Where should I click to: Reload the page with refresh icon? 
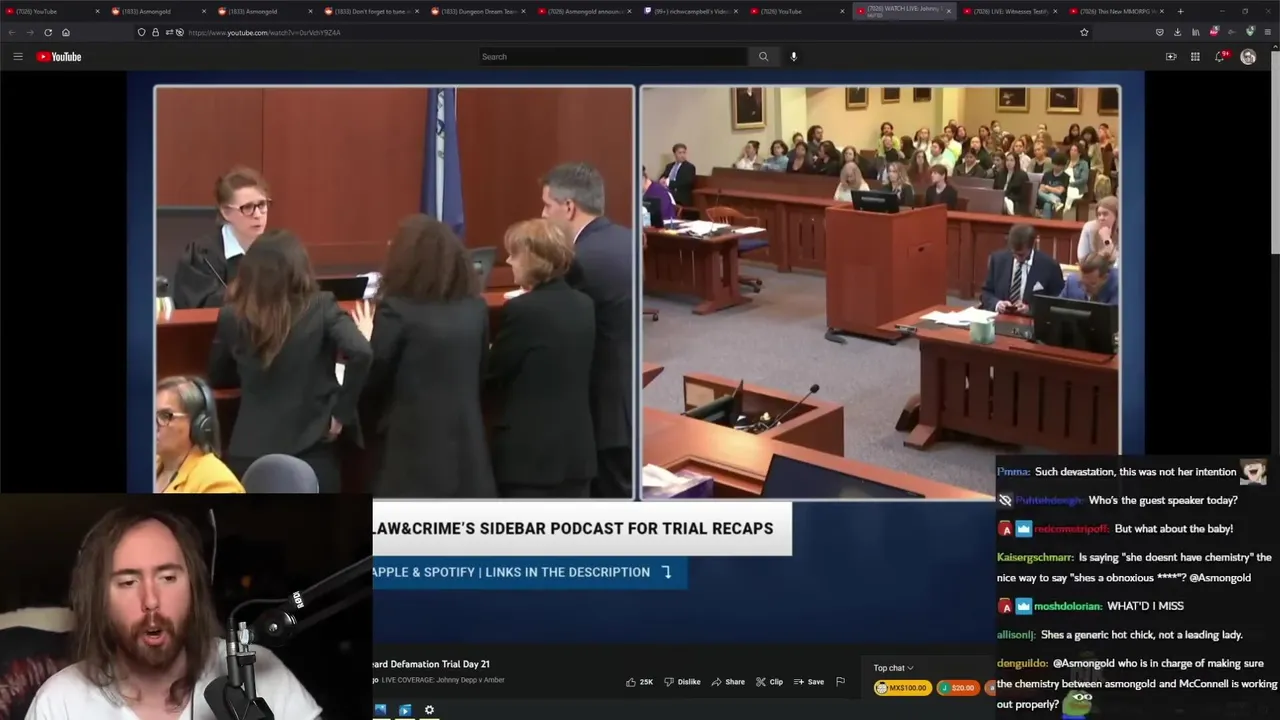(48, 32)
